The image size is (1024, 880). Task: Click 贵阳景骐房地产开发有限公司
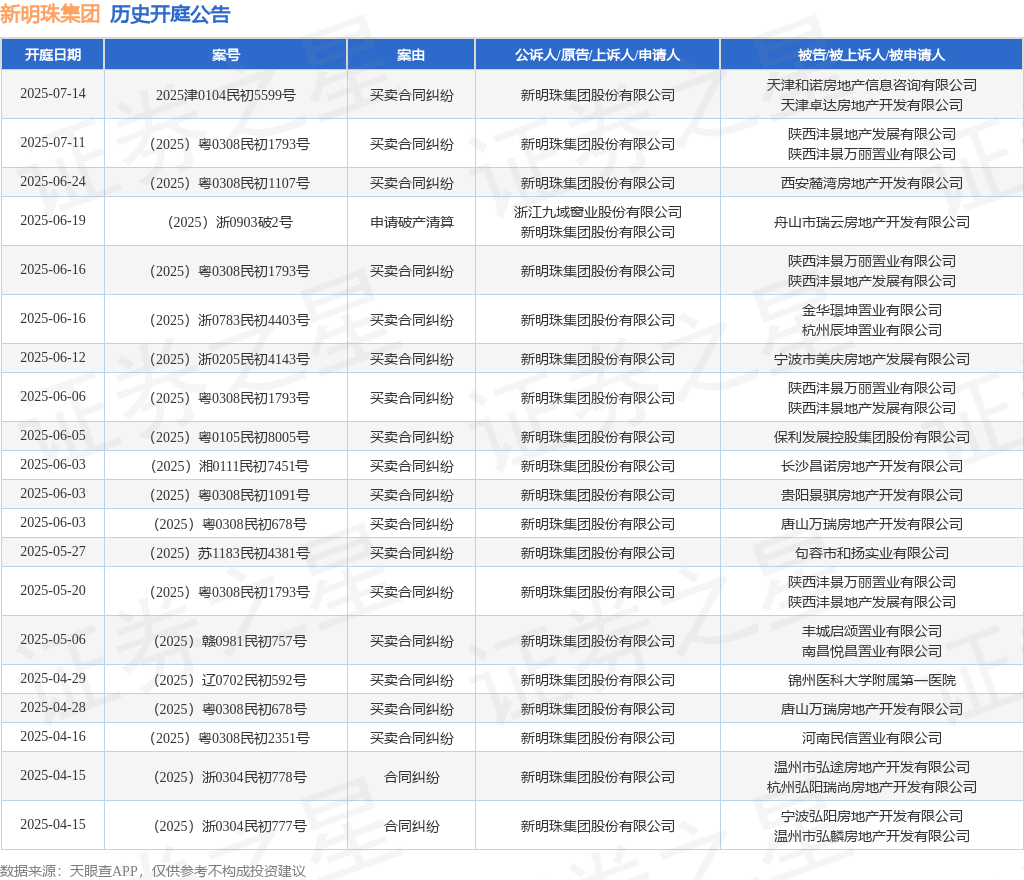[872, 495]
